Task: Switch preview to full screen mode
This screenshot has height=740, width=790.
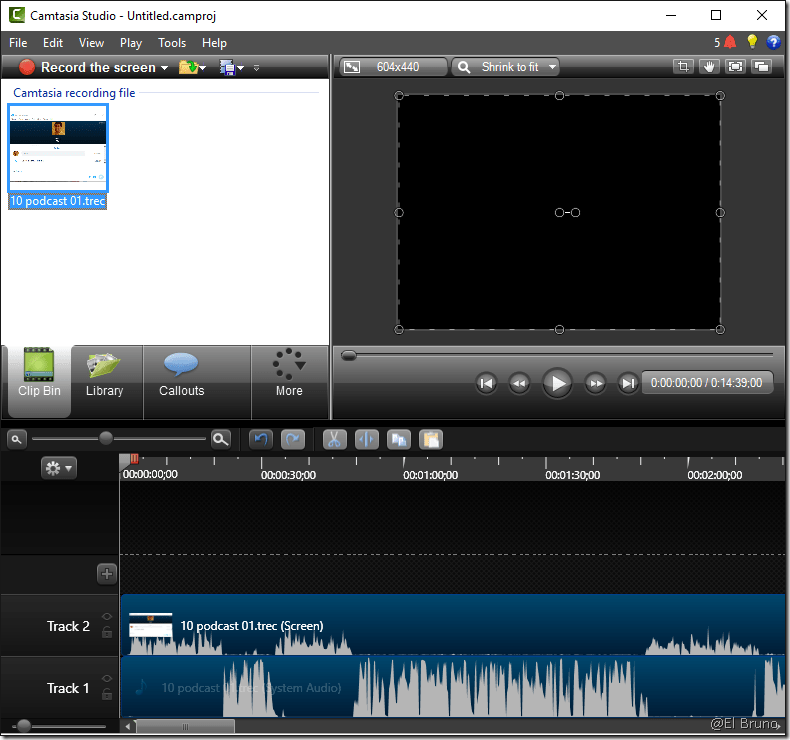Action: point(735,67)
